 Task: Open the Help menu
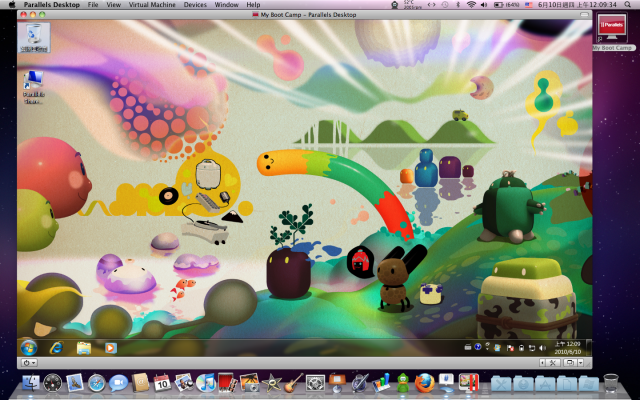pos(253,5)
